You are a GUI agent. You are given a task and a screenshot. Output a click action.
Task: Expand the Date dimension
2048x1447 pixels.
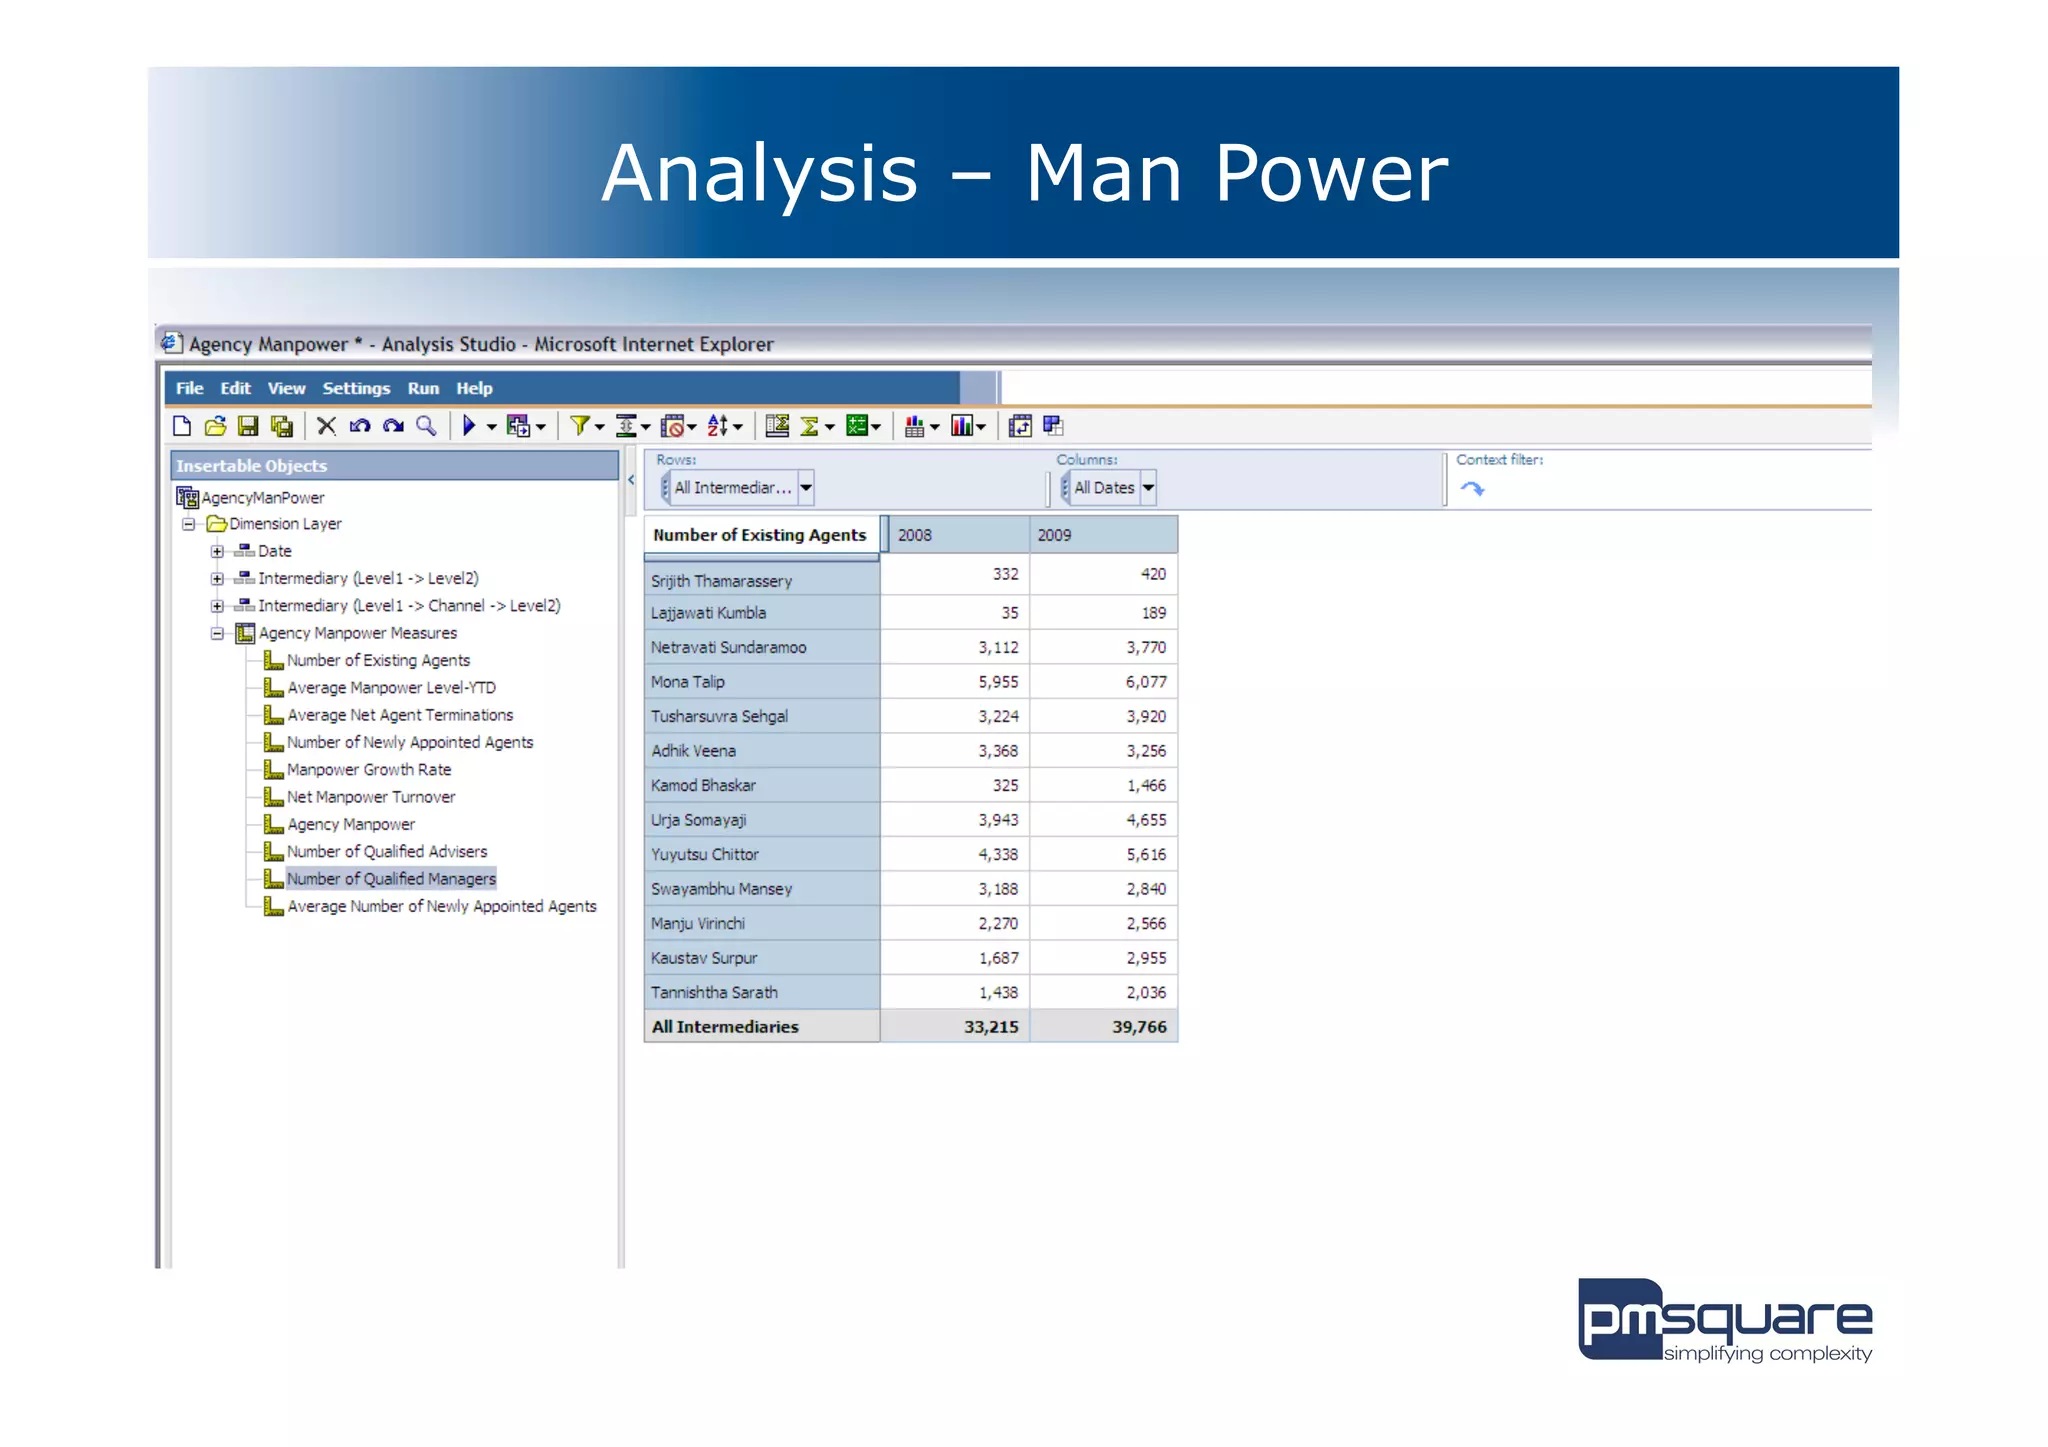click(217, 551)
